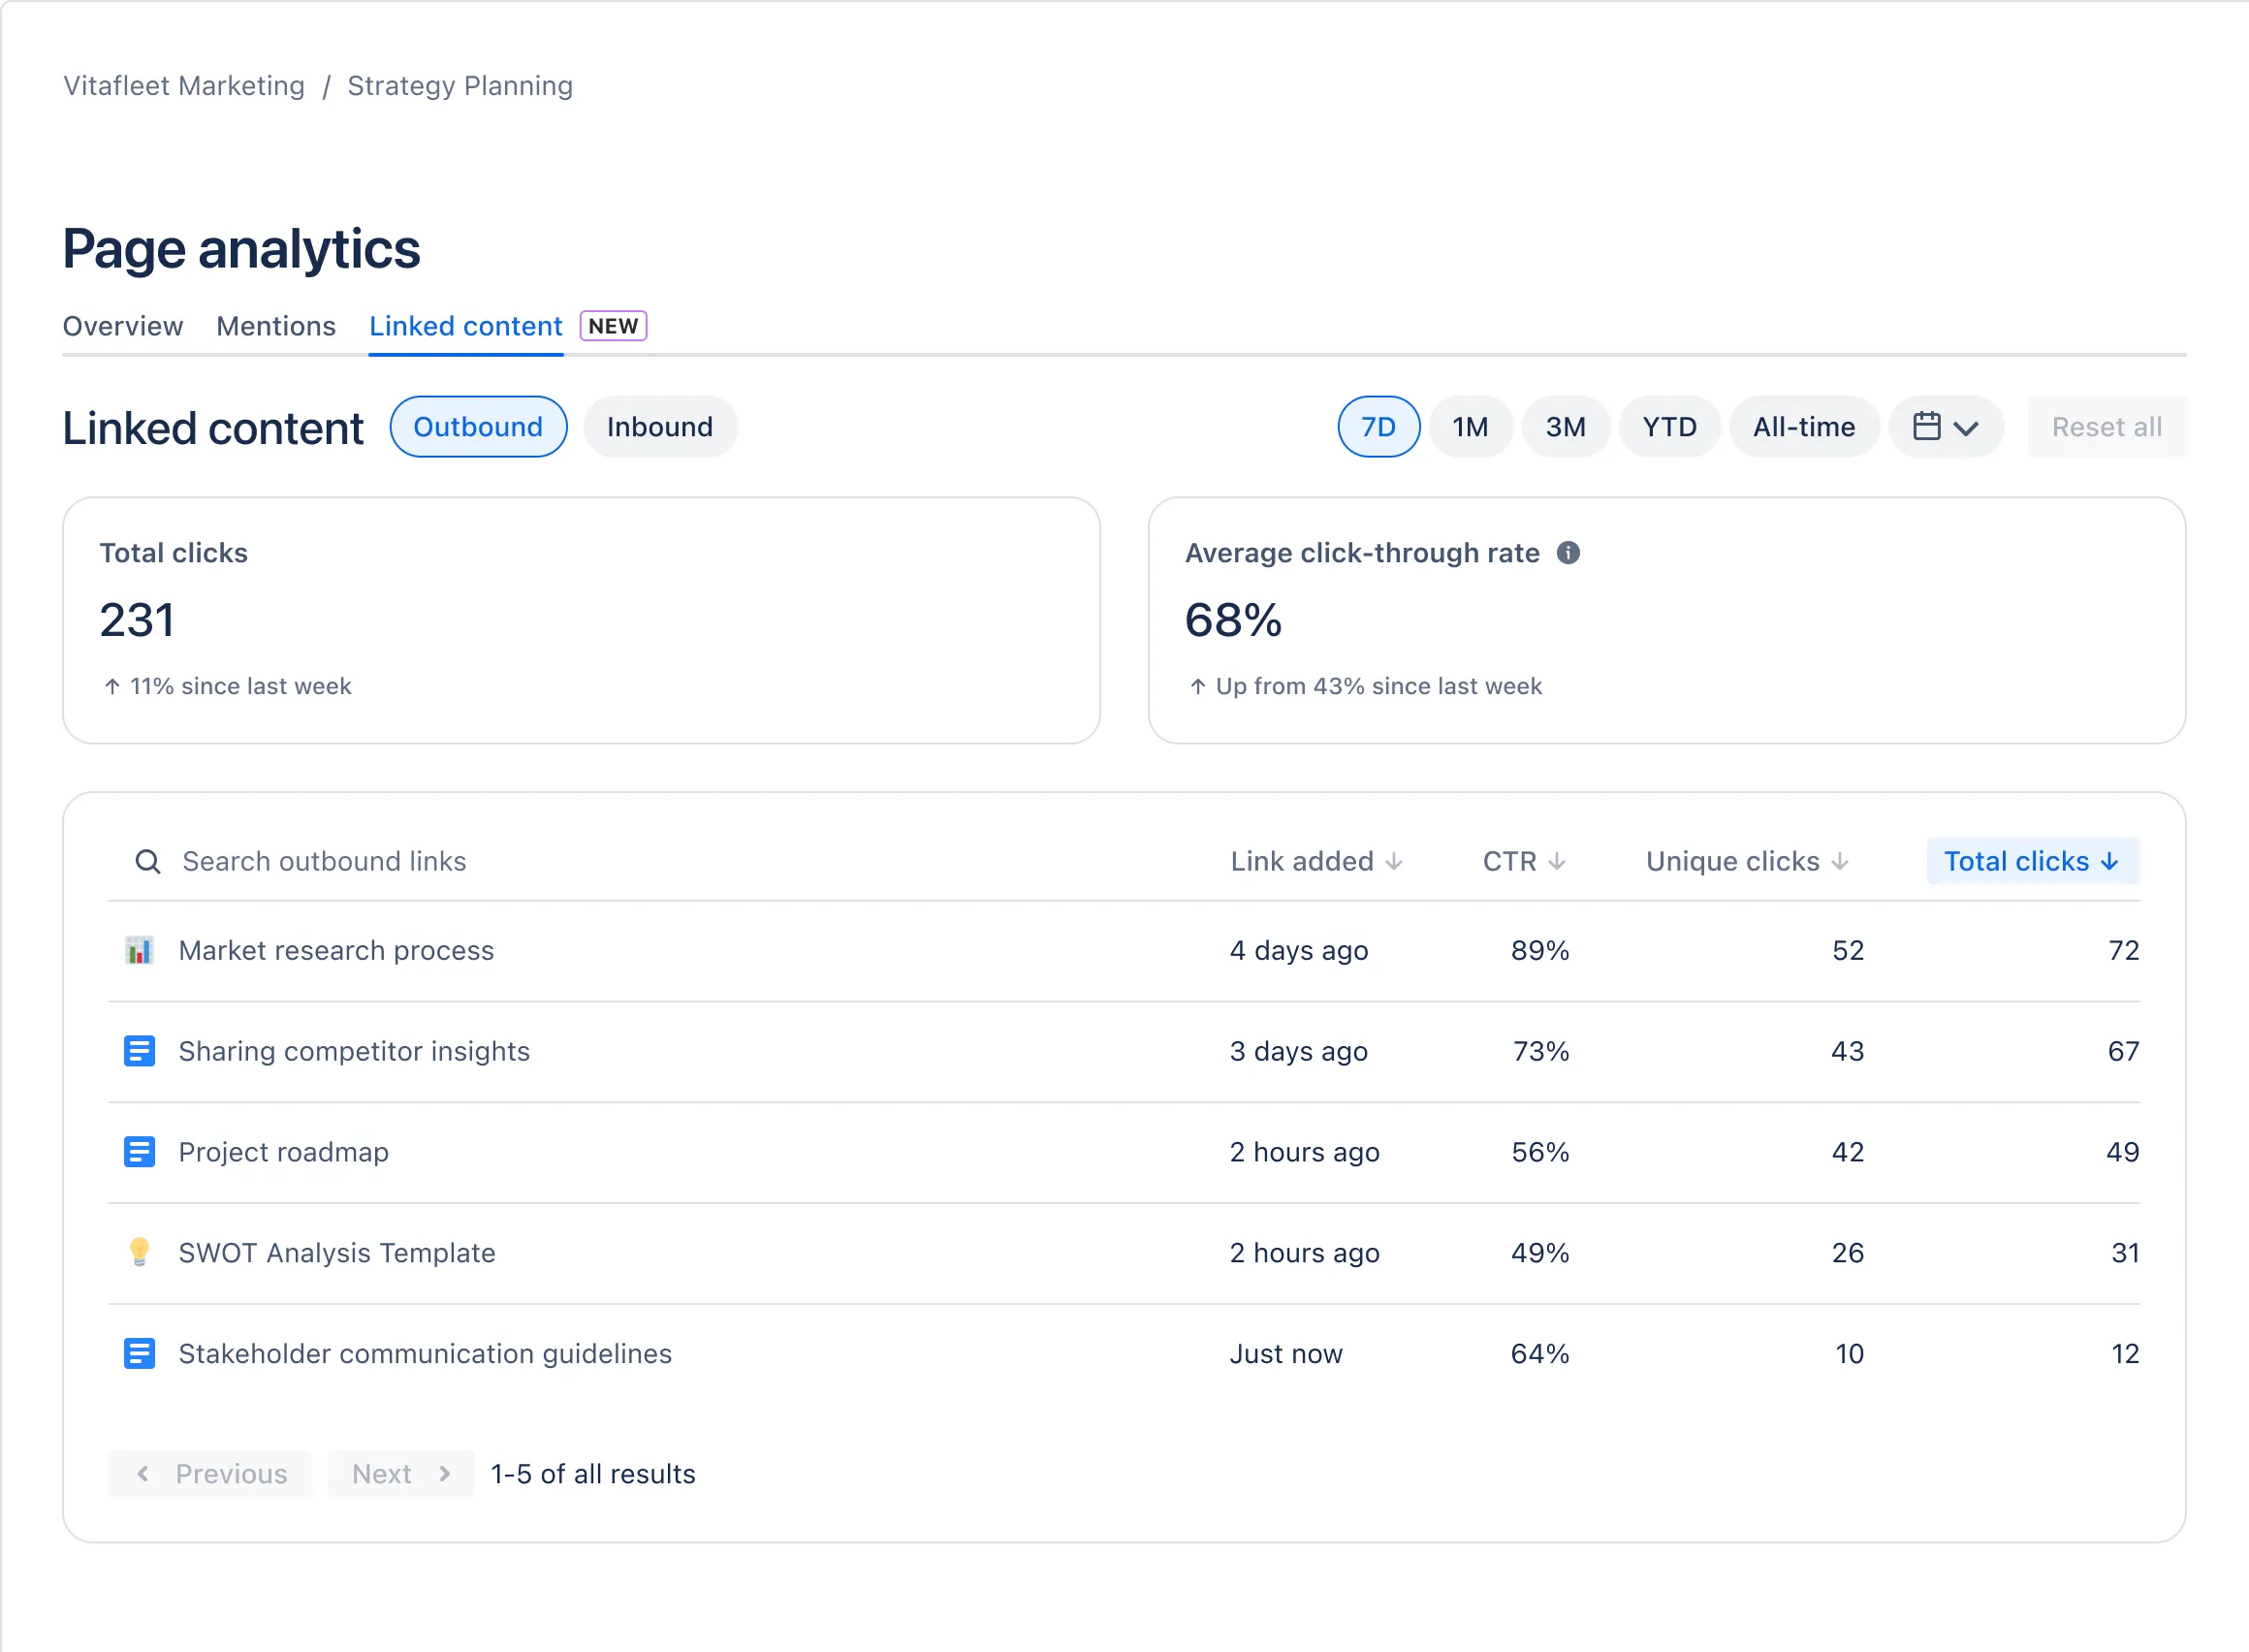Open the Linked content tab

tap(466, 326)
